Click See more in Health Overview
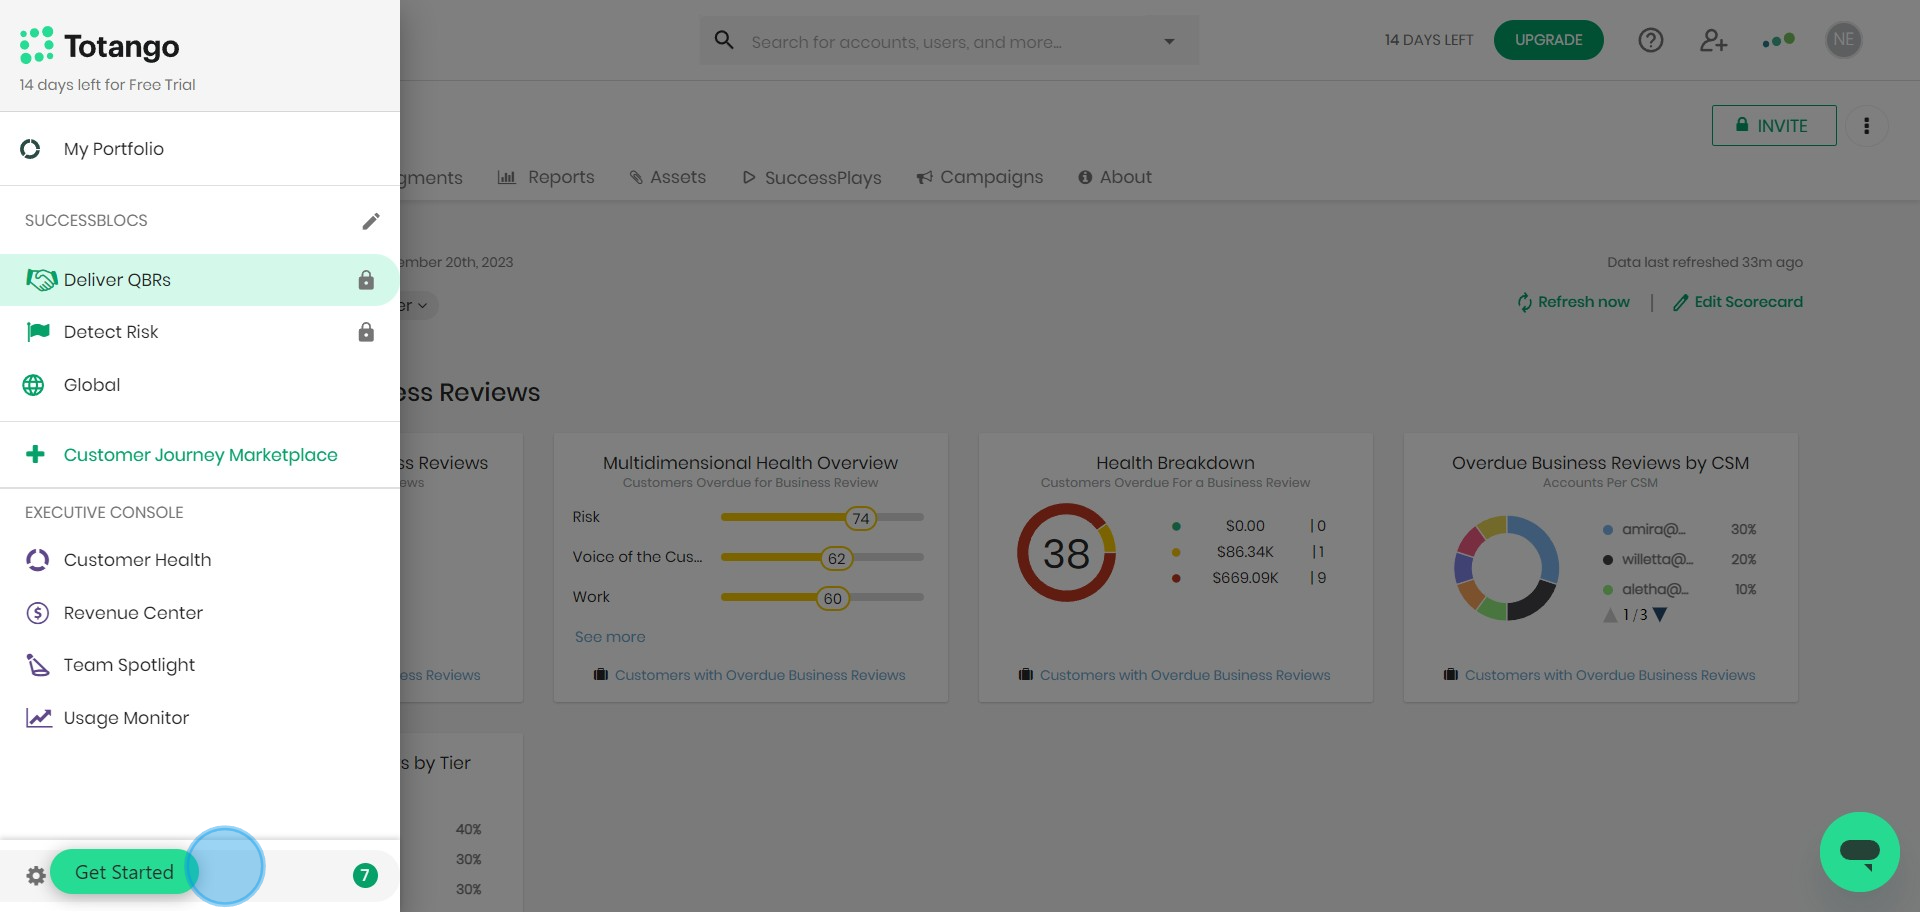 [x=610, y=637]
